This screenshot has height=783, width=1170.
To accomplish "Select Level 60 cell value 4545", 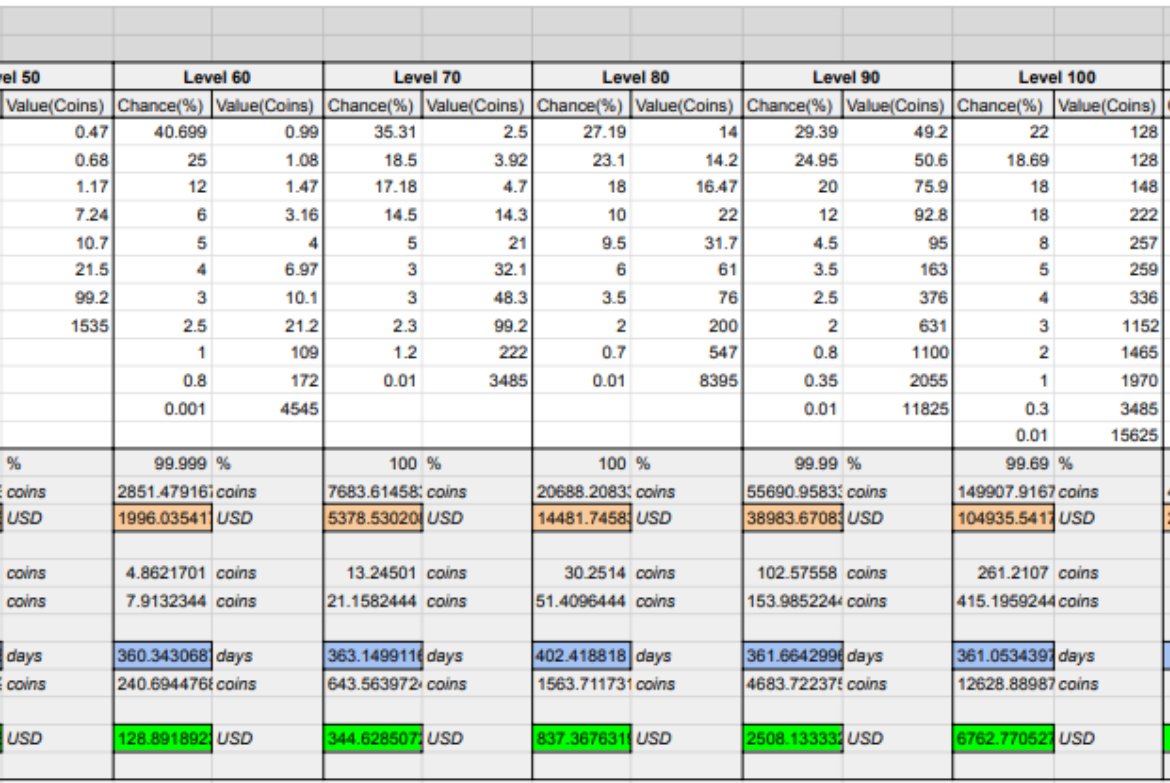I will (268, 408).
